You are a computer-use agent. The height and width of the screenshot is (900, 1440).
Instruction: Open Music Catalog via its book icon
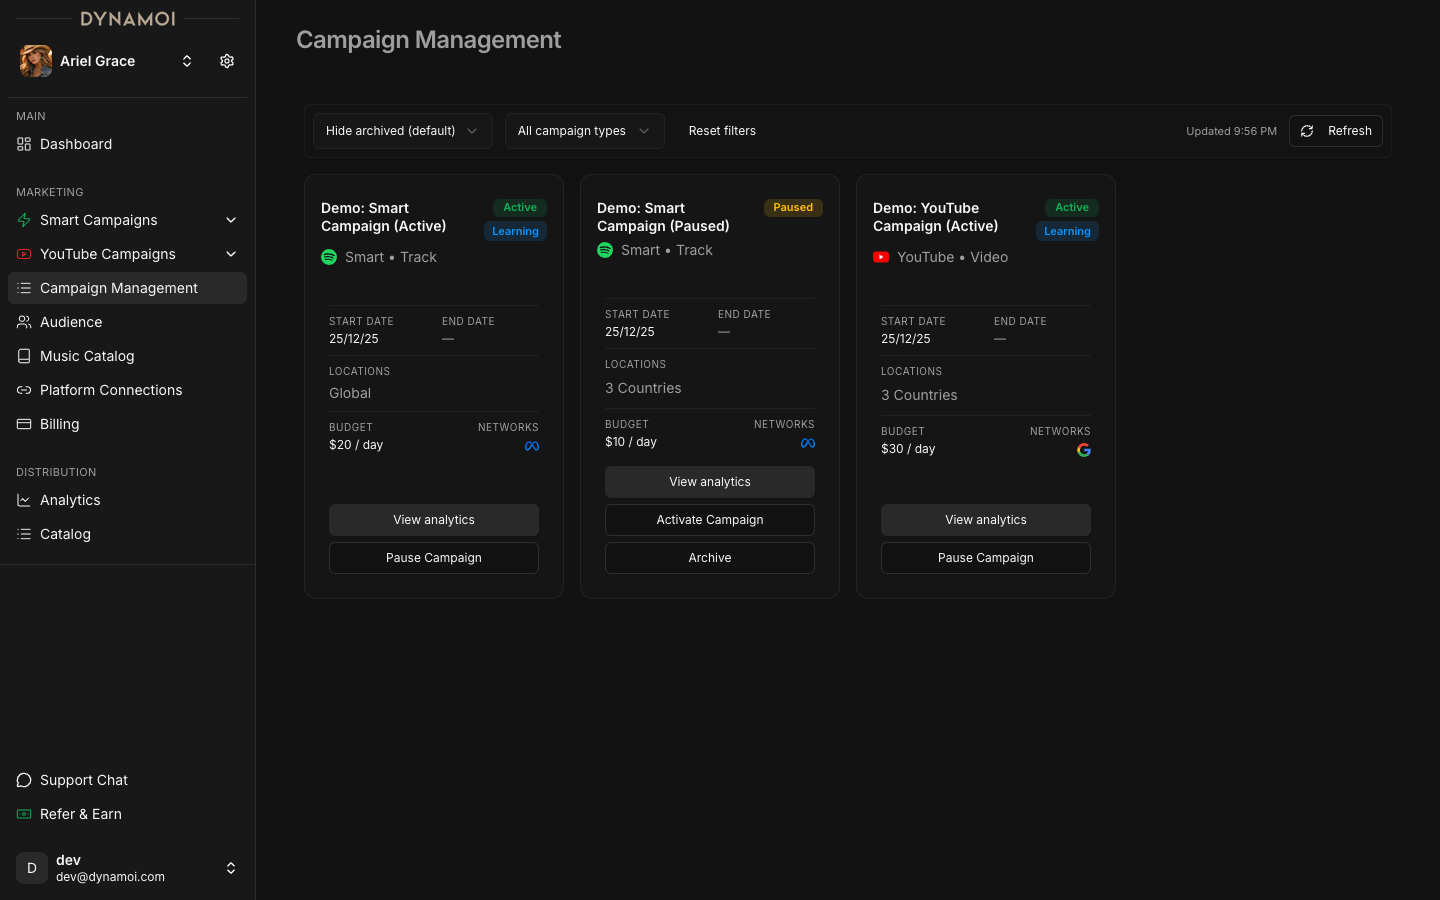[x=23, y=356]
